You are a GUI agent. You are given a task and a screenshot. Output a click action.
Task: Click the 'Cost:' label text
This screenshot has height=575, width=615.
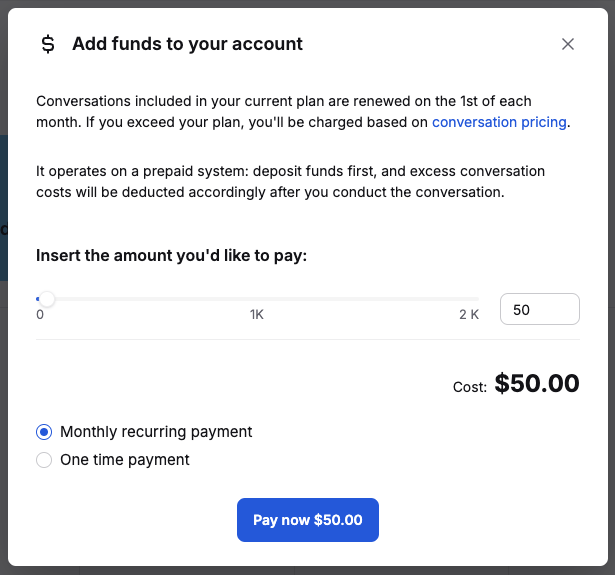point(470,386)
